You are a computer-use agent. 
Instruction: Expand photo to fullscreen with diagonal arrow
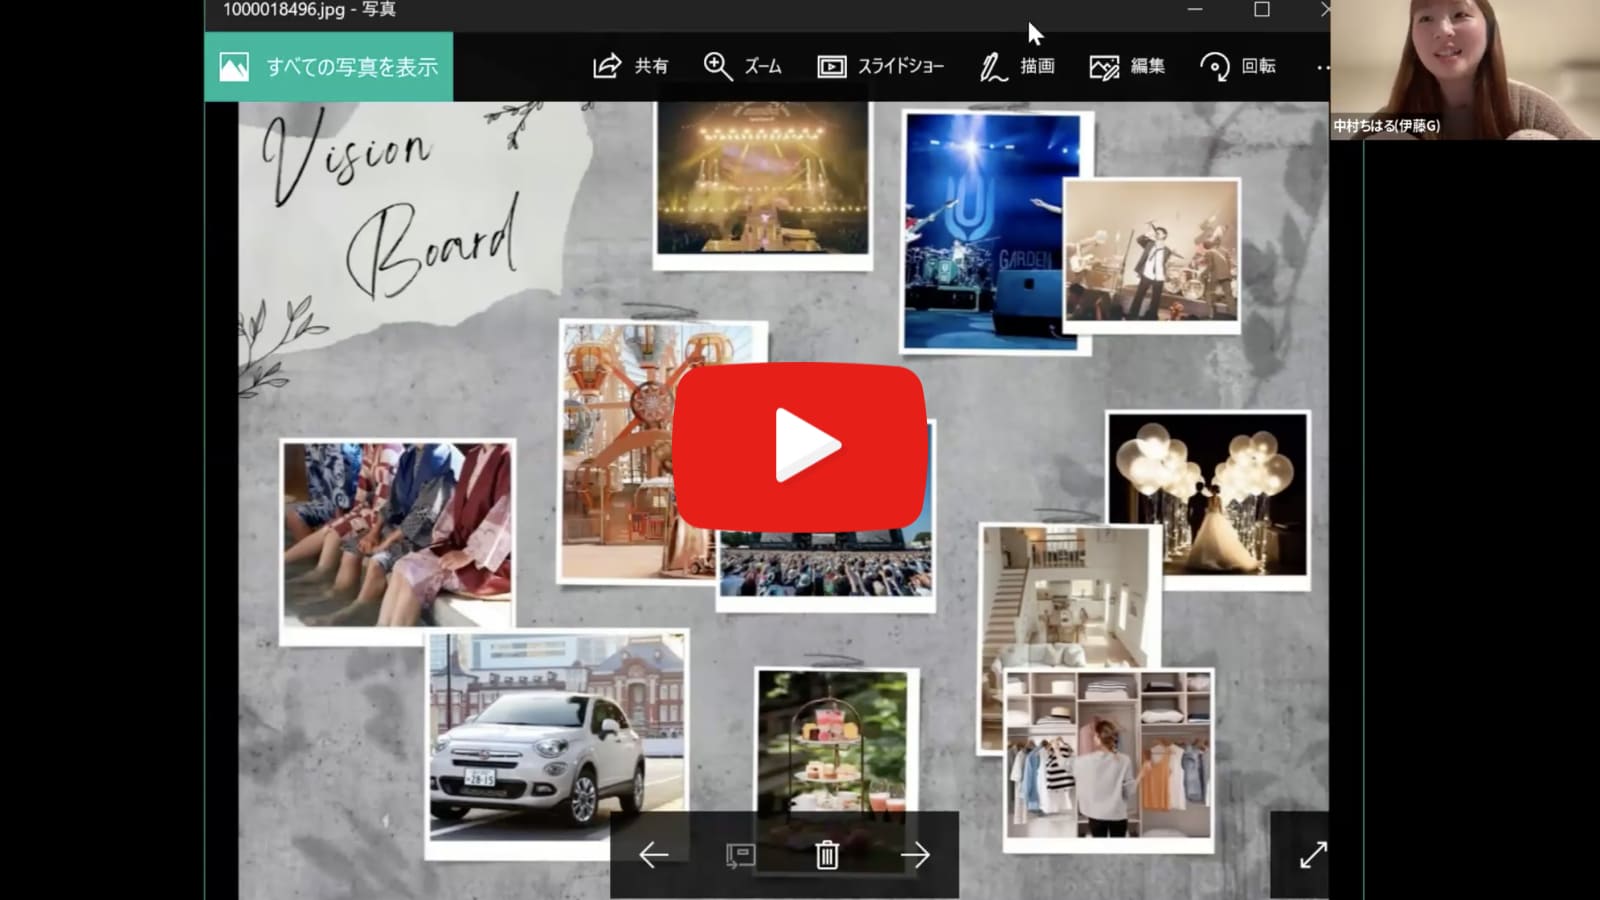[1311, 855]
